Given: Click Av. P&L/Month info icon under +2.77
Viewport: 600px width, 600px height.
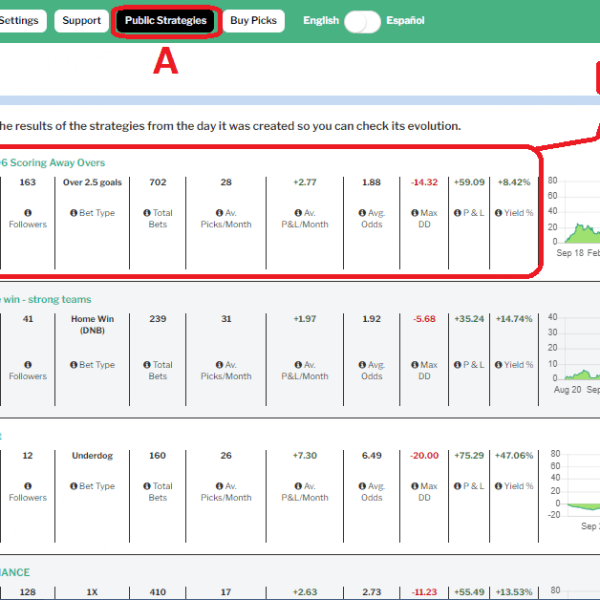Looking at the screenshot, I should (298, 213).
